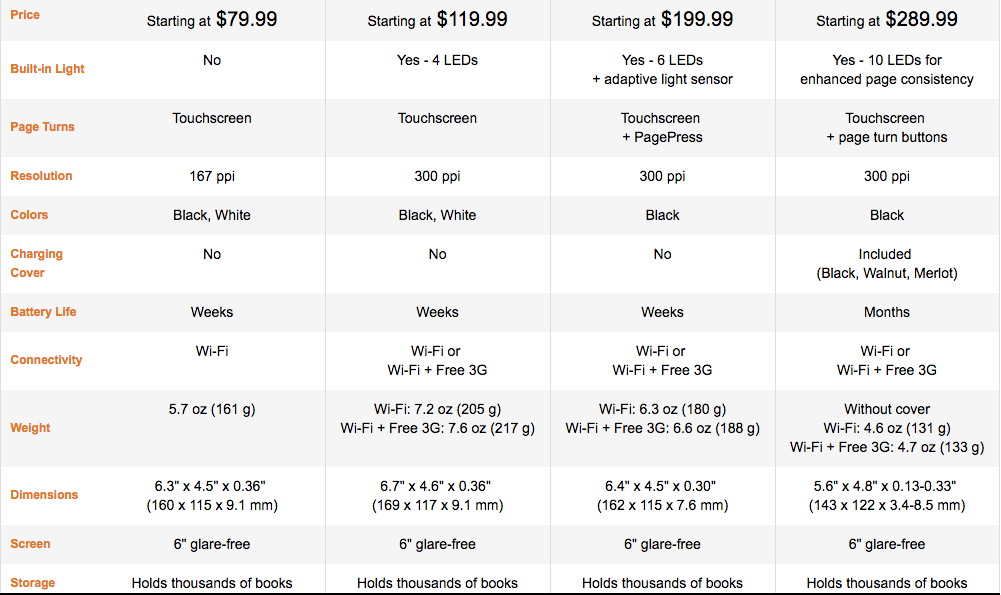Click the Price row label
Viewport: 1001px width, 595px height.
[x=25, y=15]
